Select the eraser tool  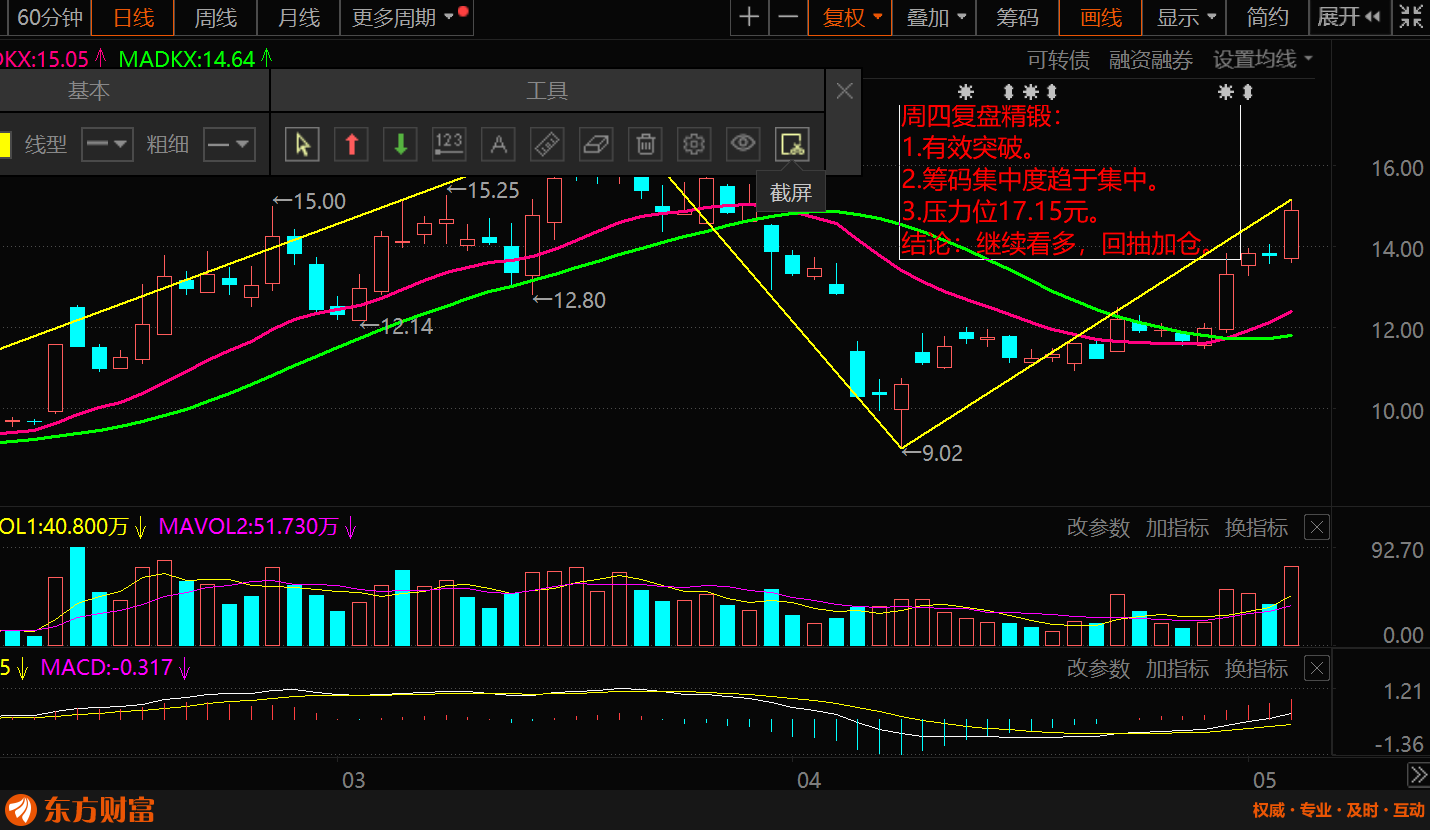click(x=596, y=144)
